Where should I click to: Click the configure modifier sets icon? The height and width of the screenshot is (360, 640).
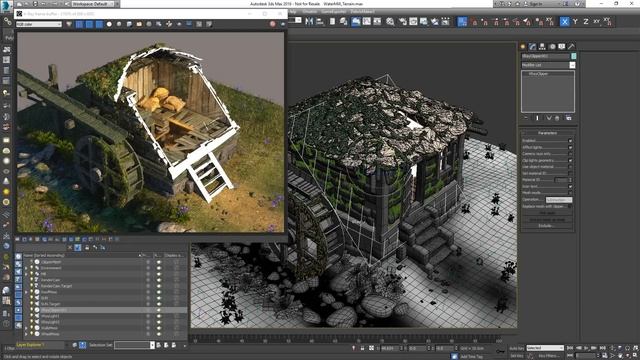[x=569, y=118]
